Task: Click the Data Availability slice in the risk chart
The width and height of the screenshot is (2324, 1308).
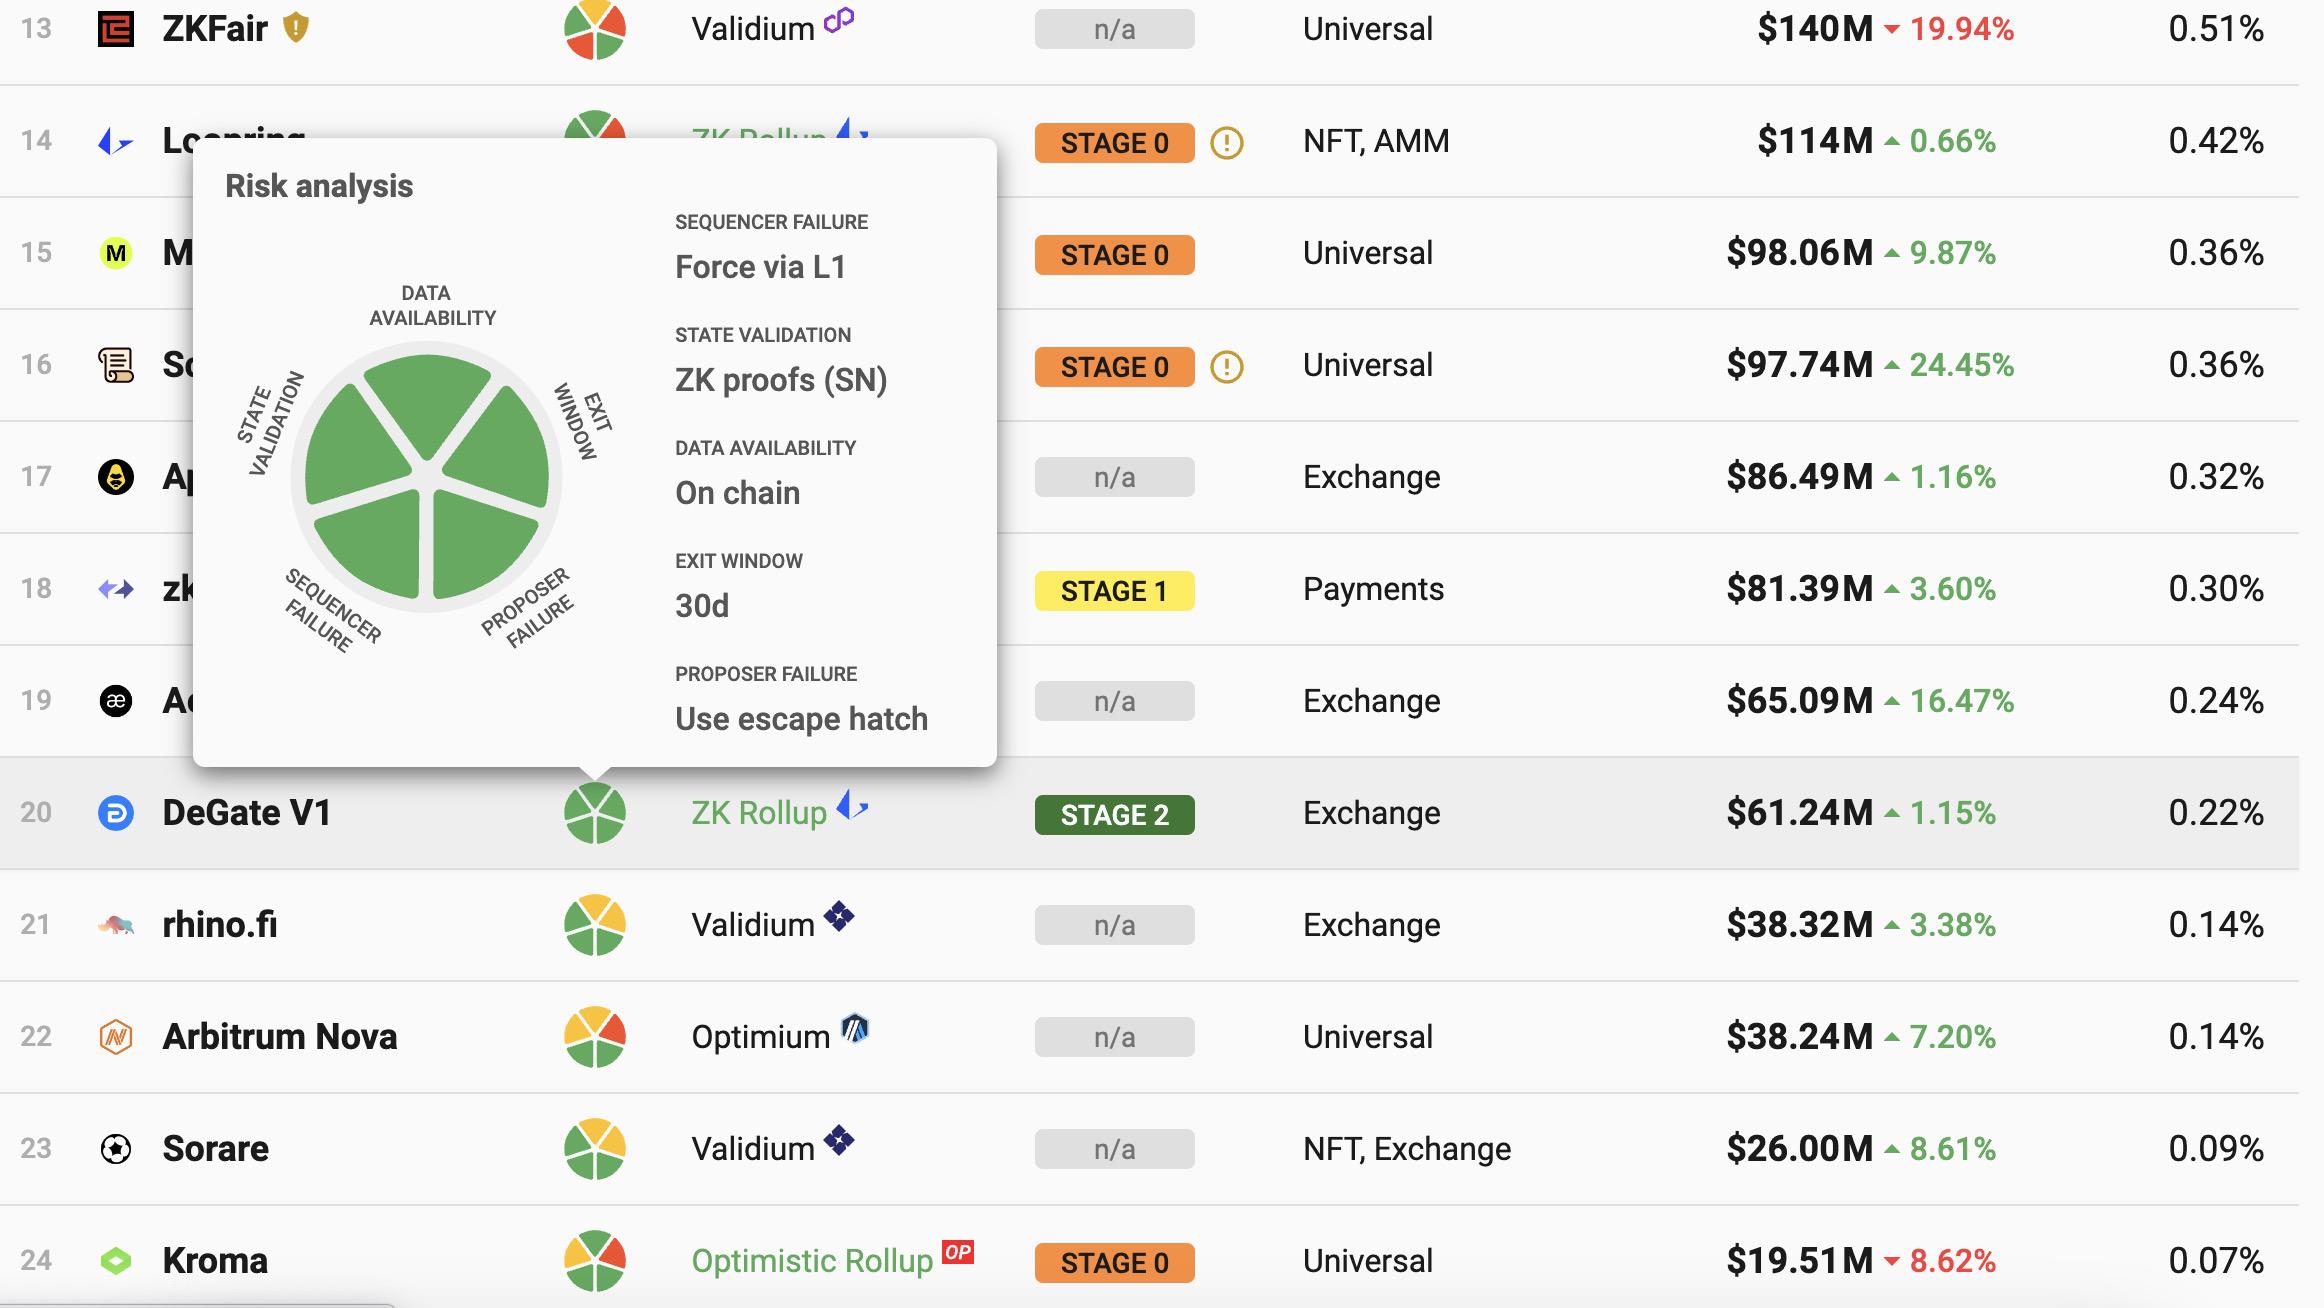Action: [427, 400]
